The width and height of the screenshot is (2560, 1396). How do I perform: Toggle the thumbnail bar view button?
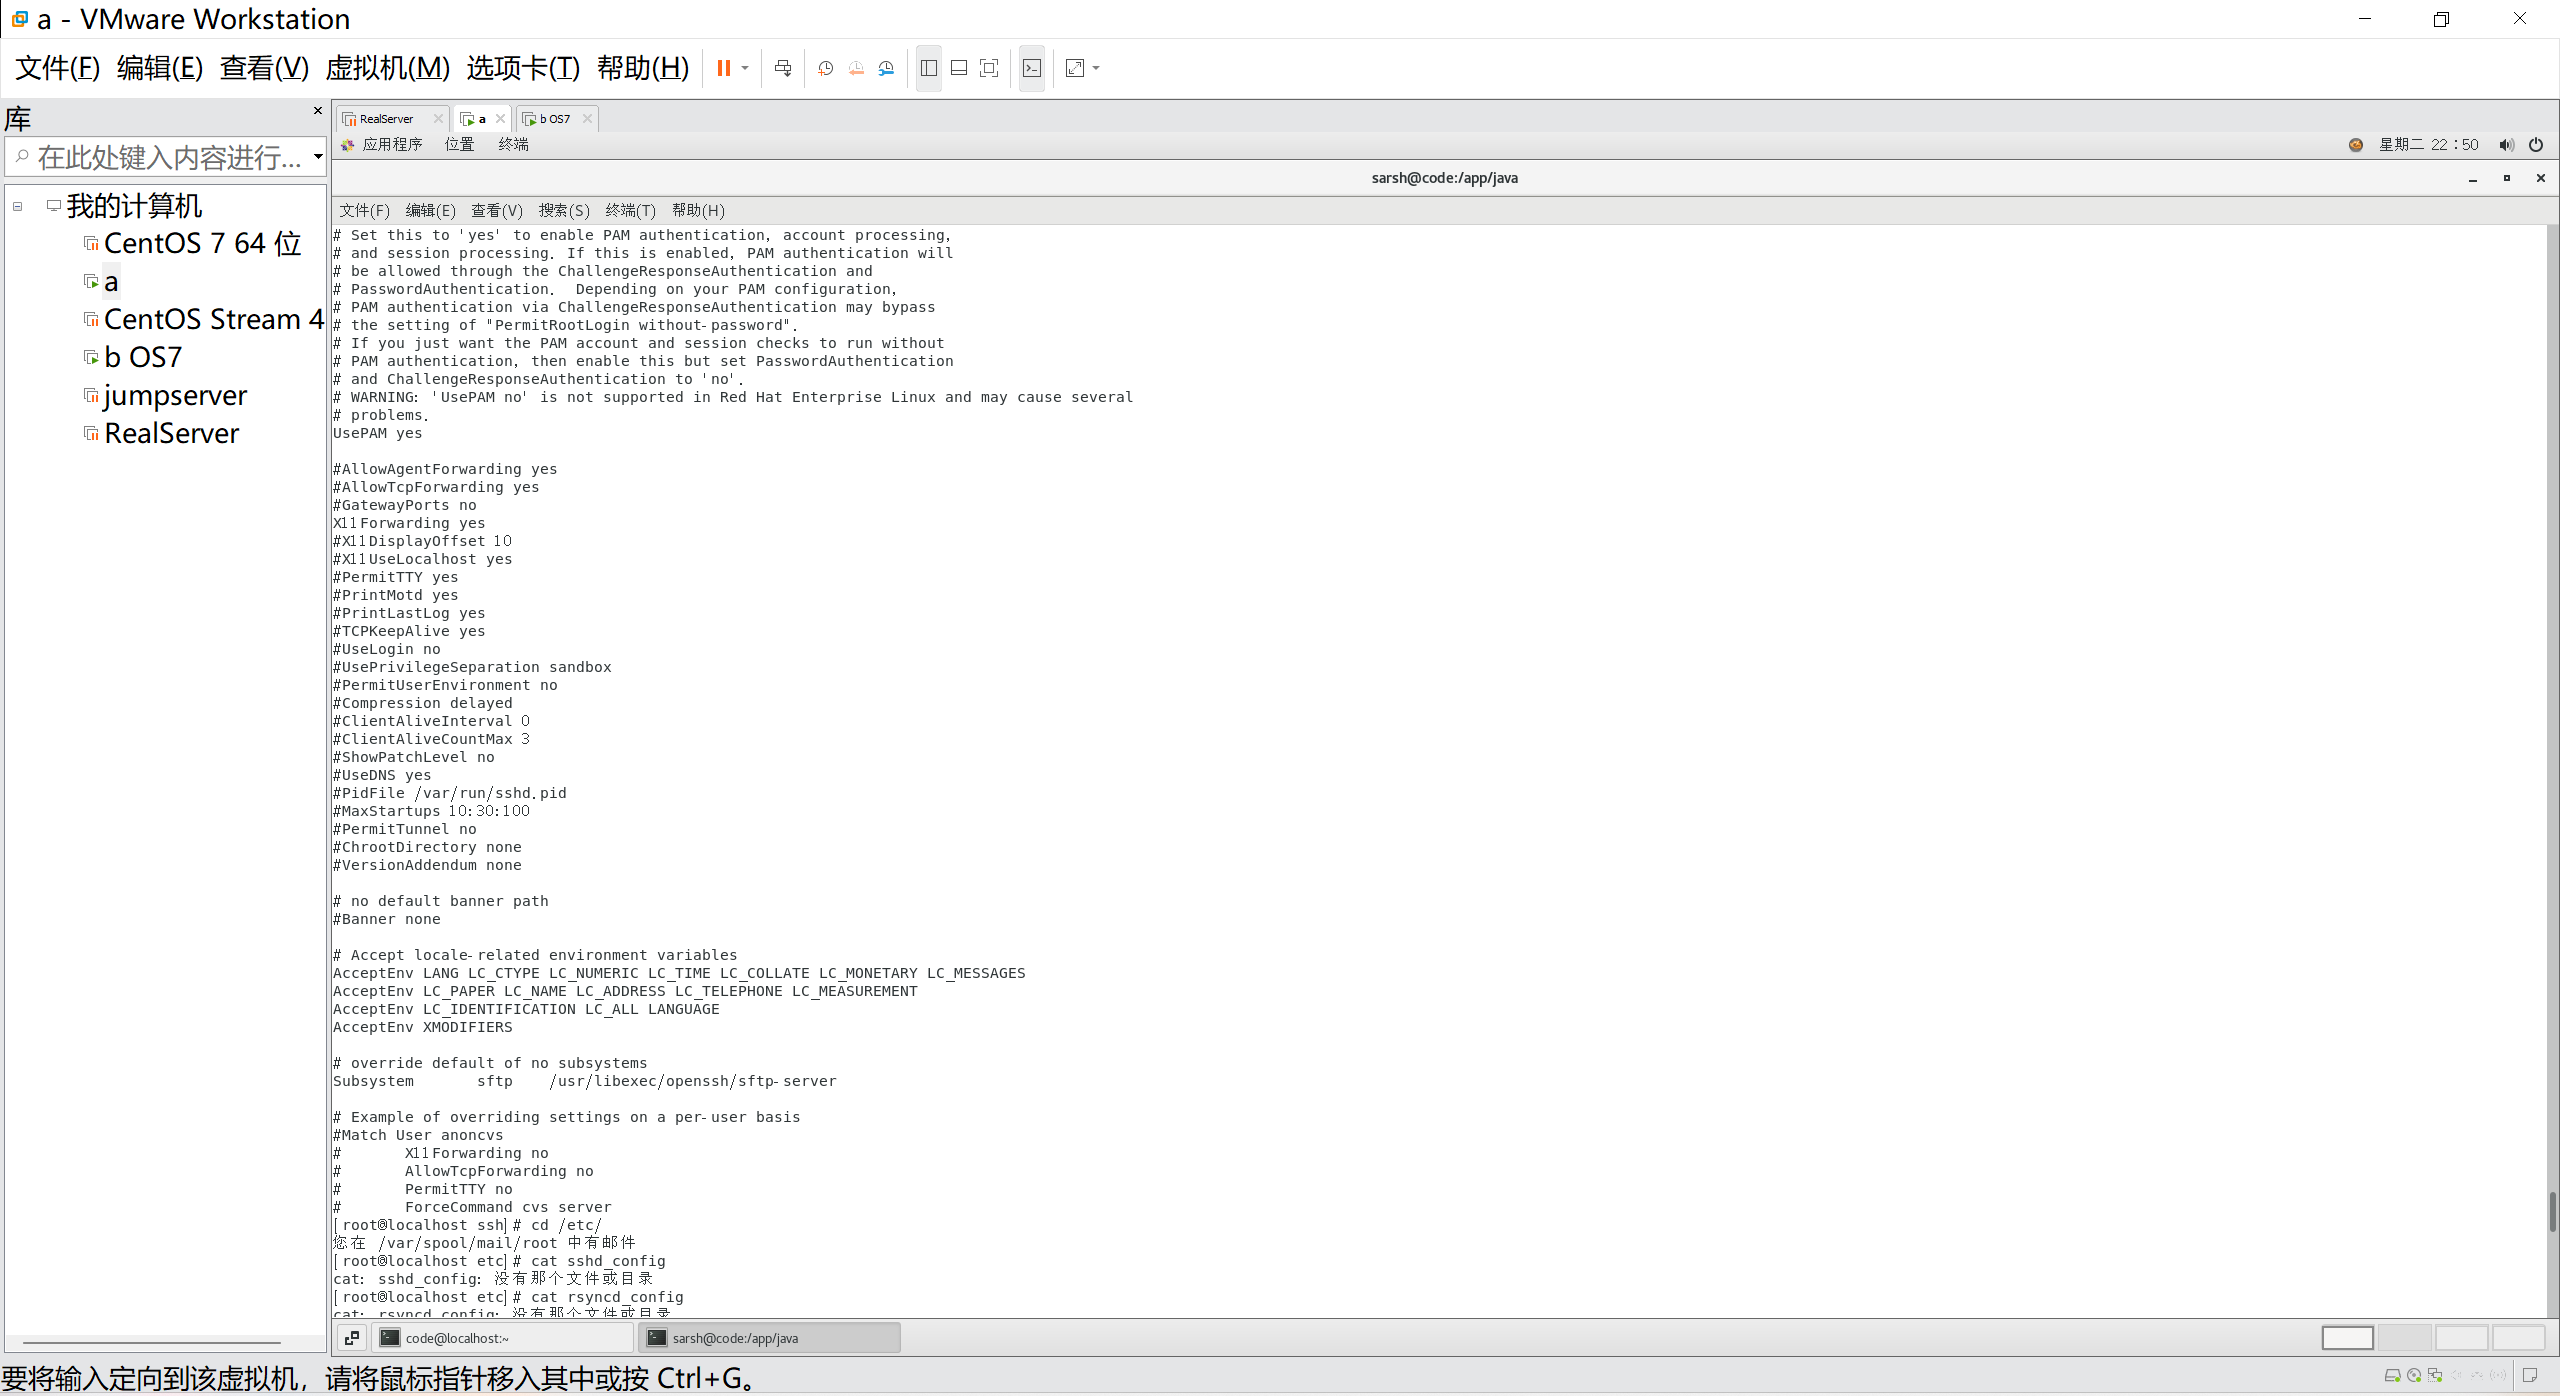tap(959, 68)
